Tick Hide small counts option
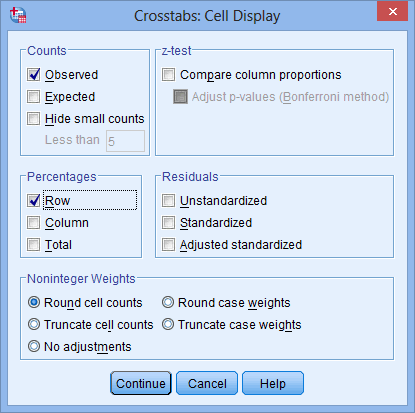This screenshot has width=415, height=413. coord(34,119)
